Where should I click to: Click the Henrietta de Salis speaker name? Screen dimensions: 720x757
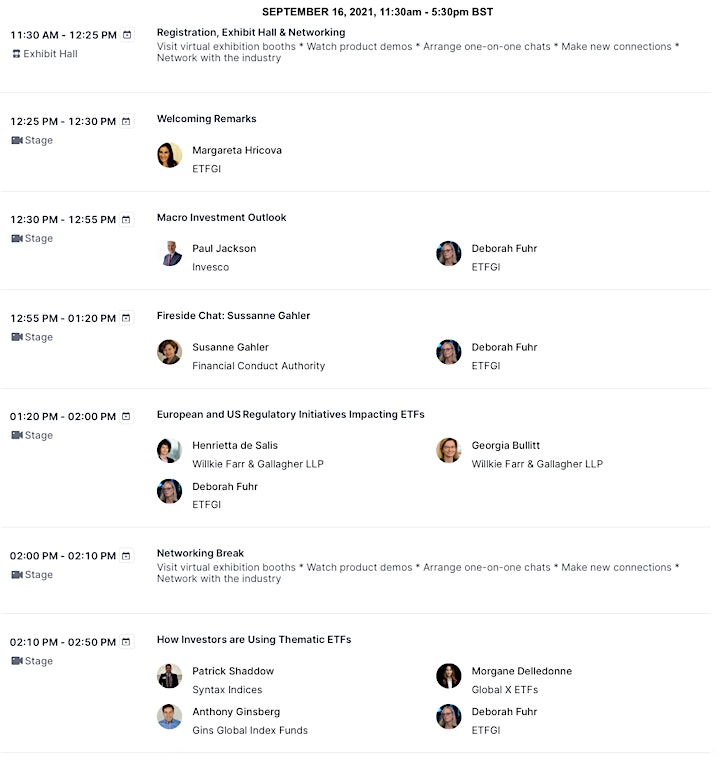click(x=235, y=445)
